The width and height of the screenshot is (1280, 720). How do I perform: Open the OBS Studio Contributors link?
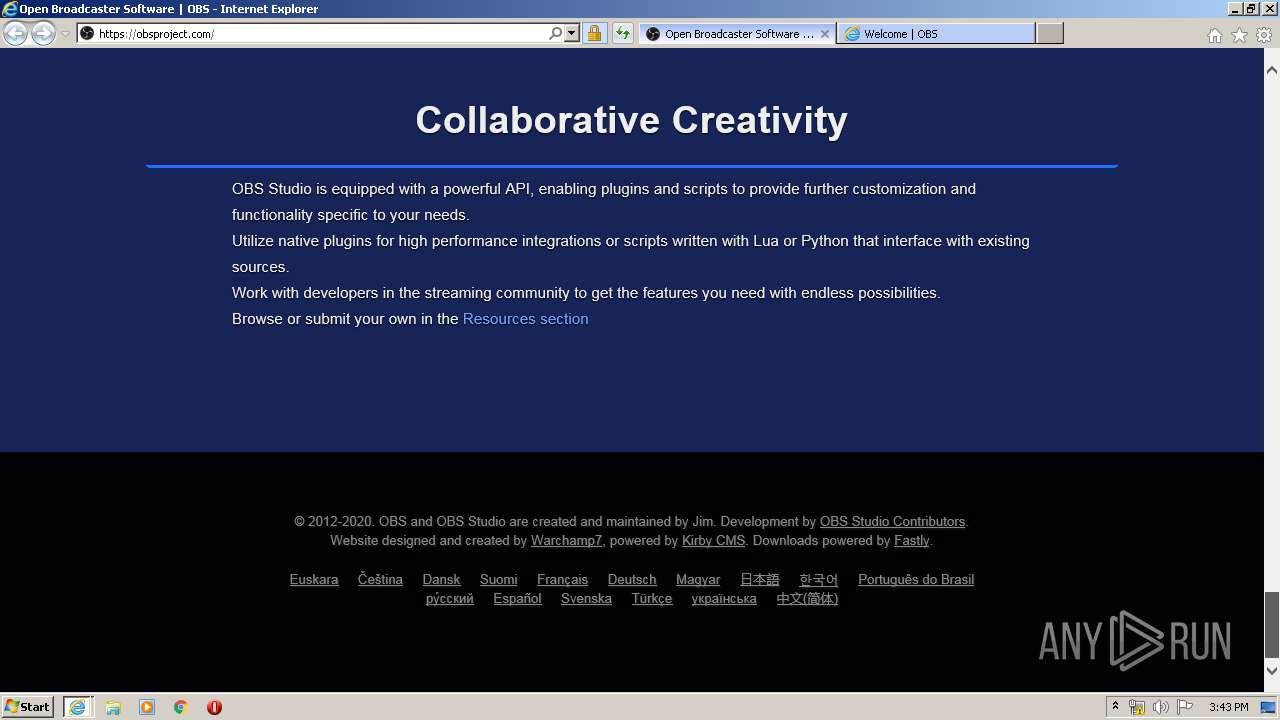892,522
